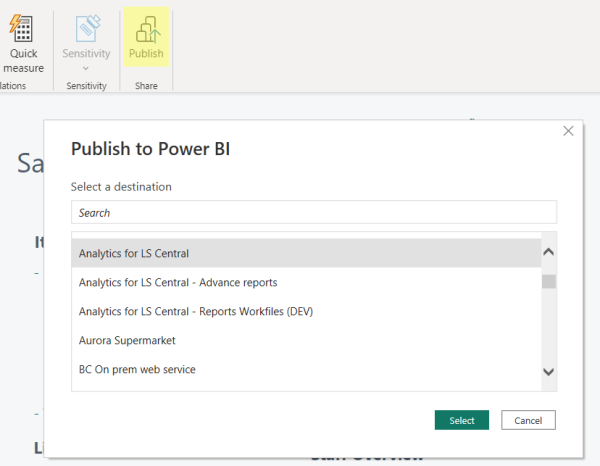600x466 pixels.
Task: Click the Quick measure text label
Action: click(24, 61)
